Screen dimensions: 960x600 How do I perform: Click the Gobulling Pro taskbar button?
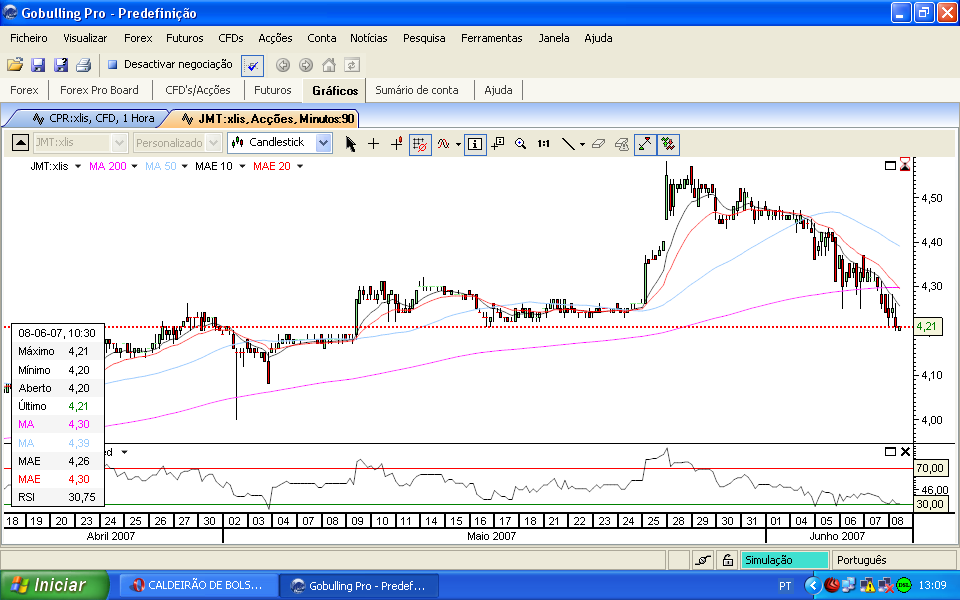click(359, 585)
